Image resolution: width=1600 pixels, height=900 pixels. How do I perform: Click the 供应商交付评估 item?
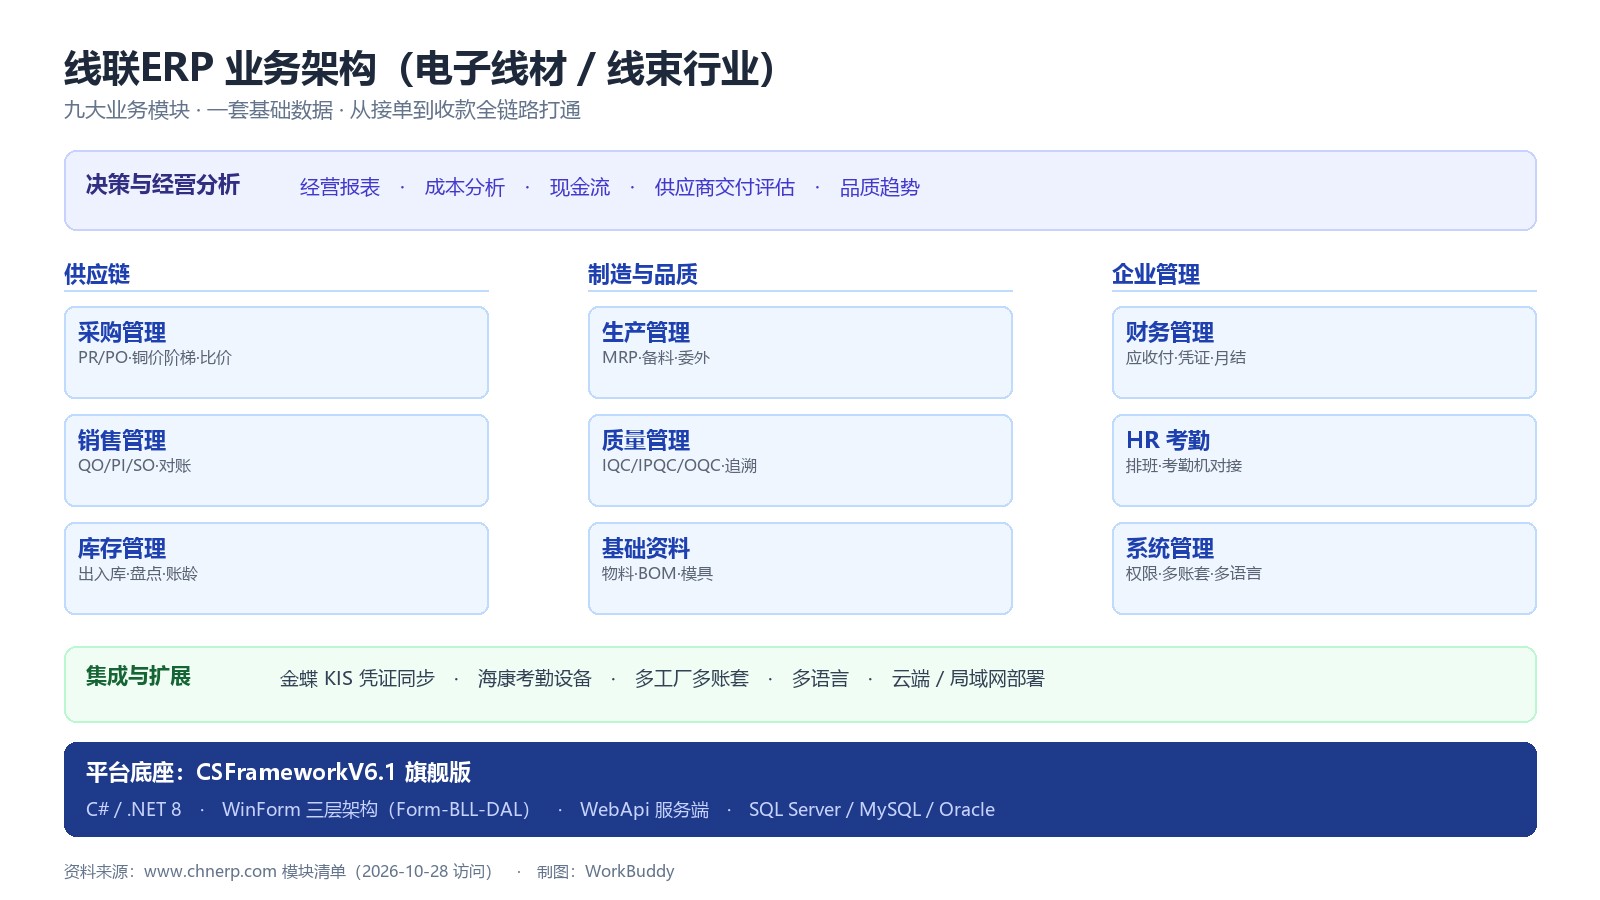(x=725, y=187)
